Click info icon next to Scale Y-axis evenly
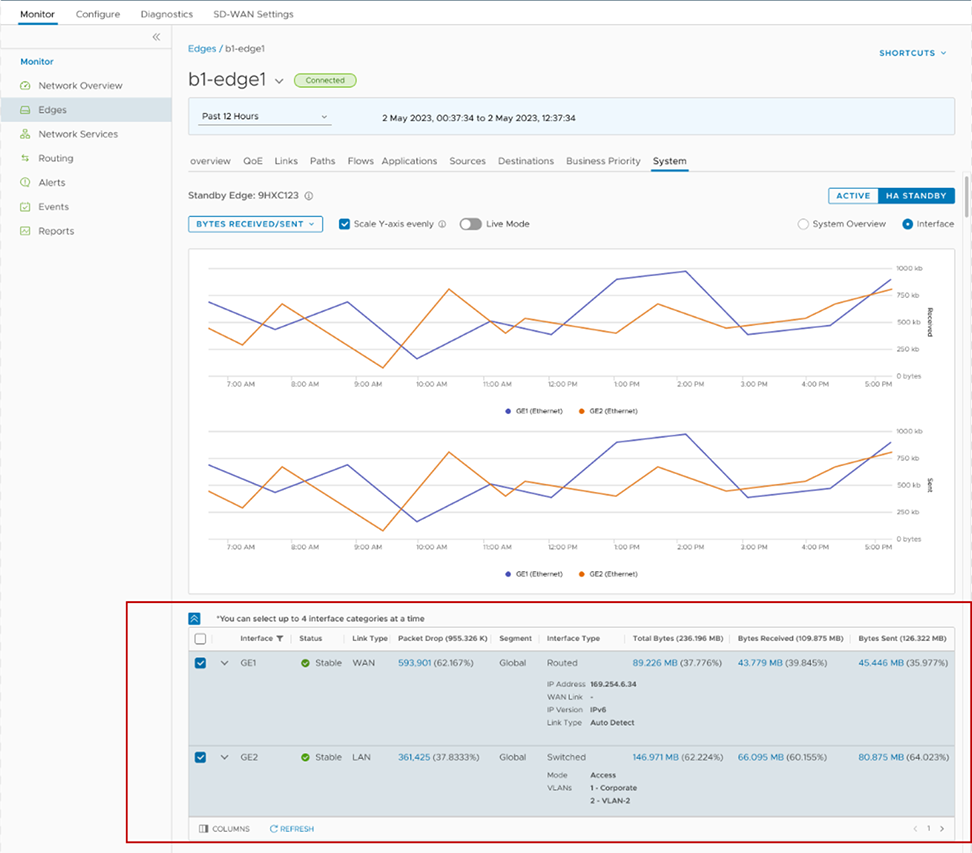Viewport: 972px width, 853px height. [442, 224]
